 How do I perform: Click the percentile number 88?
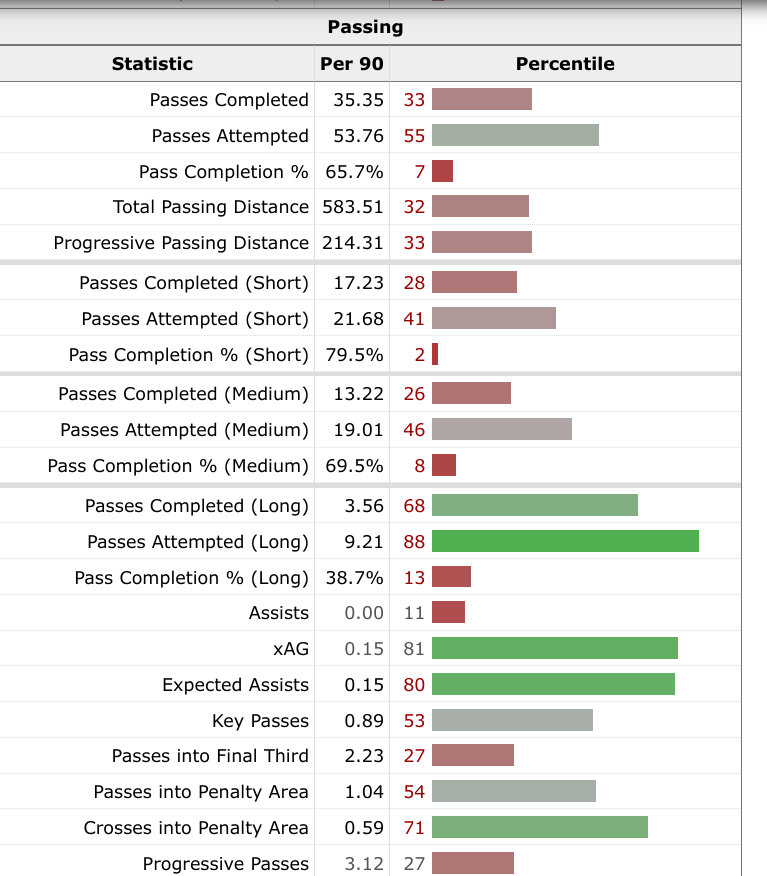[414, 542]
